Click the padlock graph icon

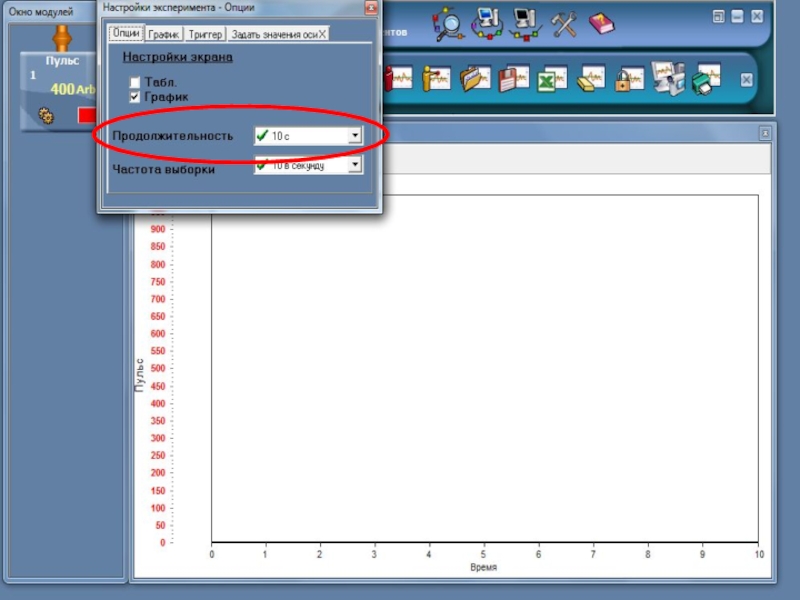click(x=629, y=80)
